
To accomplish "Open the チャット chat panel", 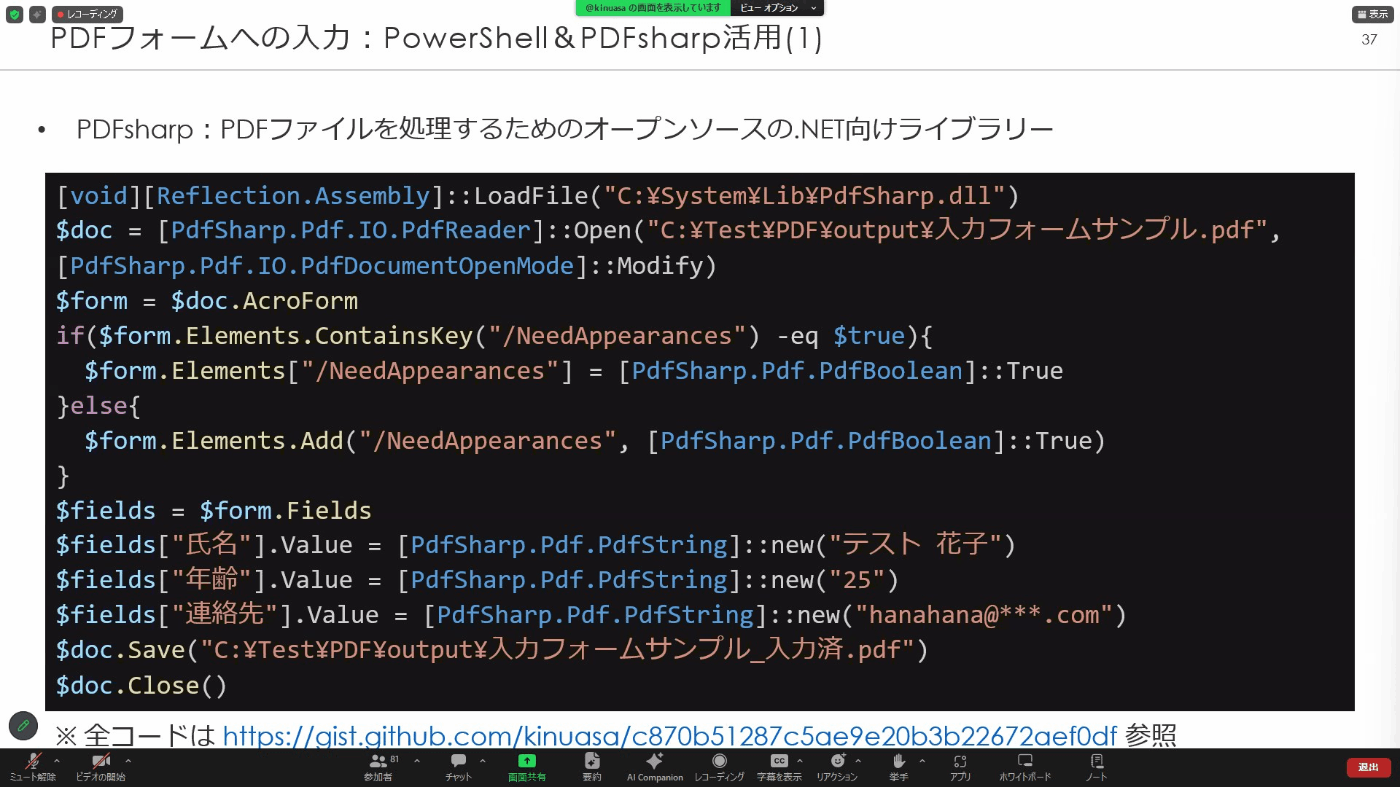I will point(458,767).
